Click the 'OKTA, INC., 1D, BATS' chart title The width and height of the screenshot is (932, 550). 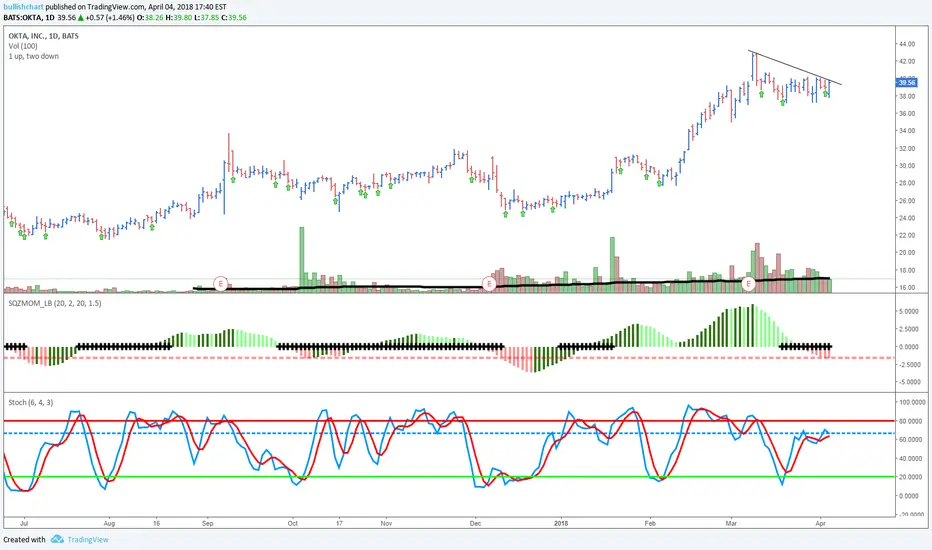(x=43, y=36)
